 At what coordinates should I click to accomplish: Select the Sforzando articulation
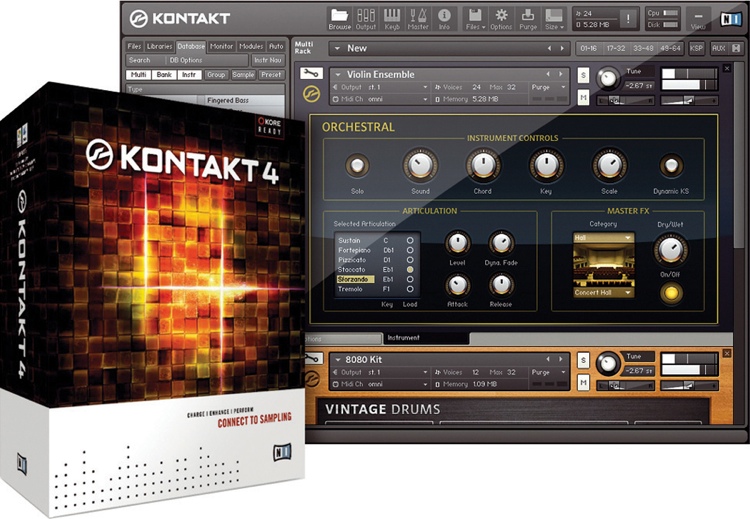pos(352,280)
